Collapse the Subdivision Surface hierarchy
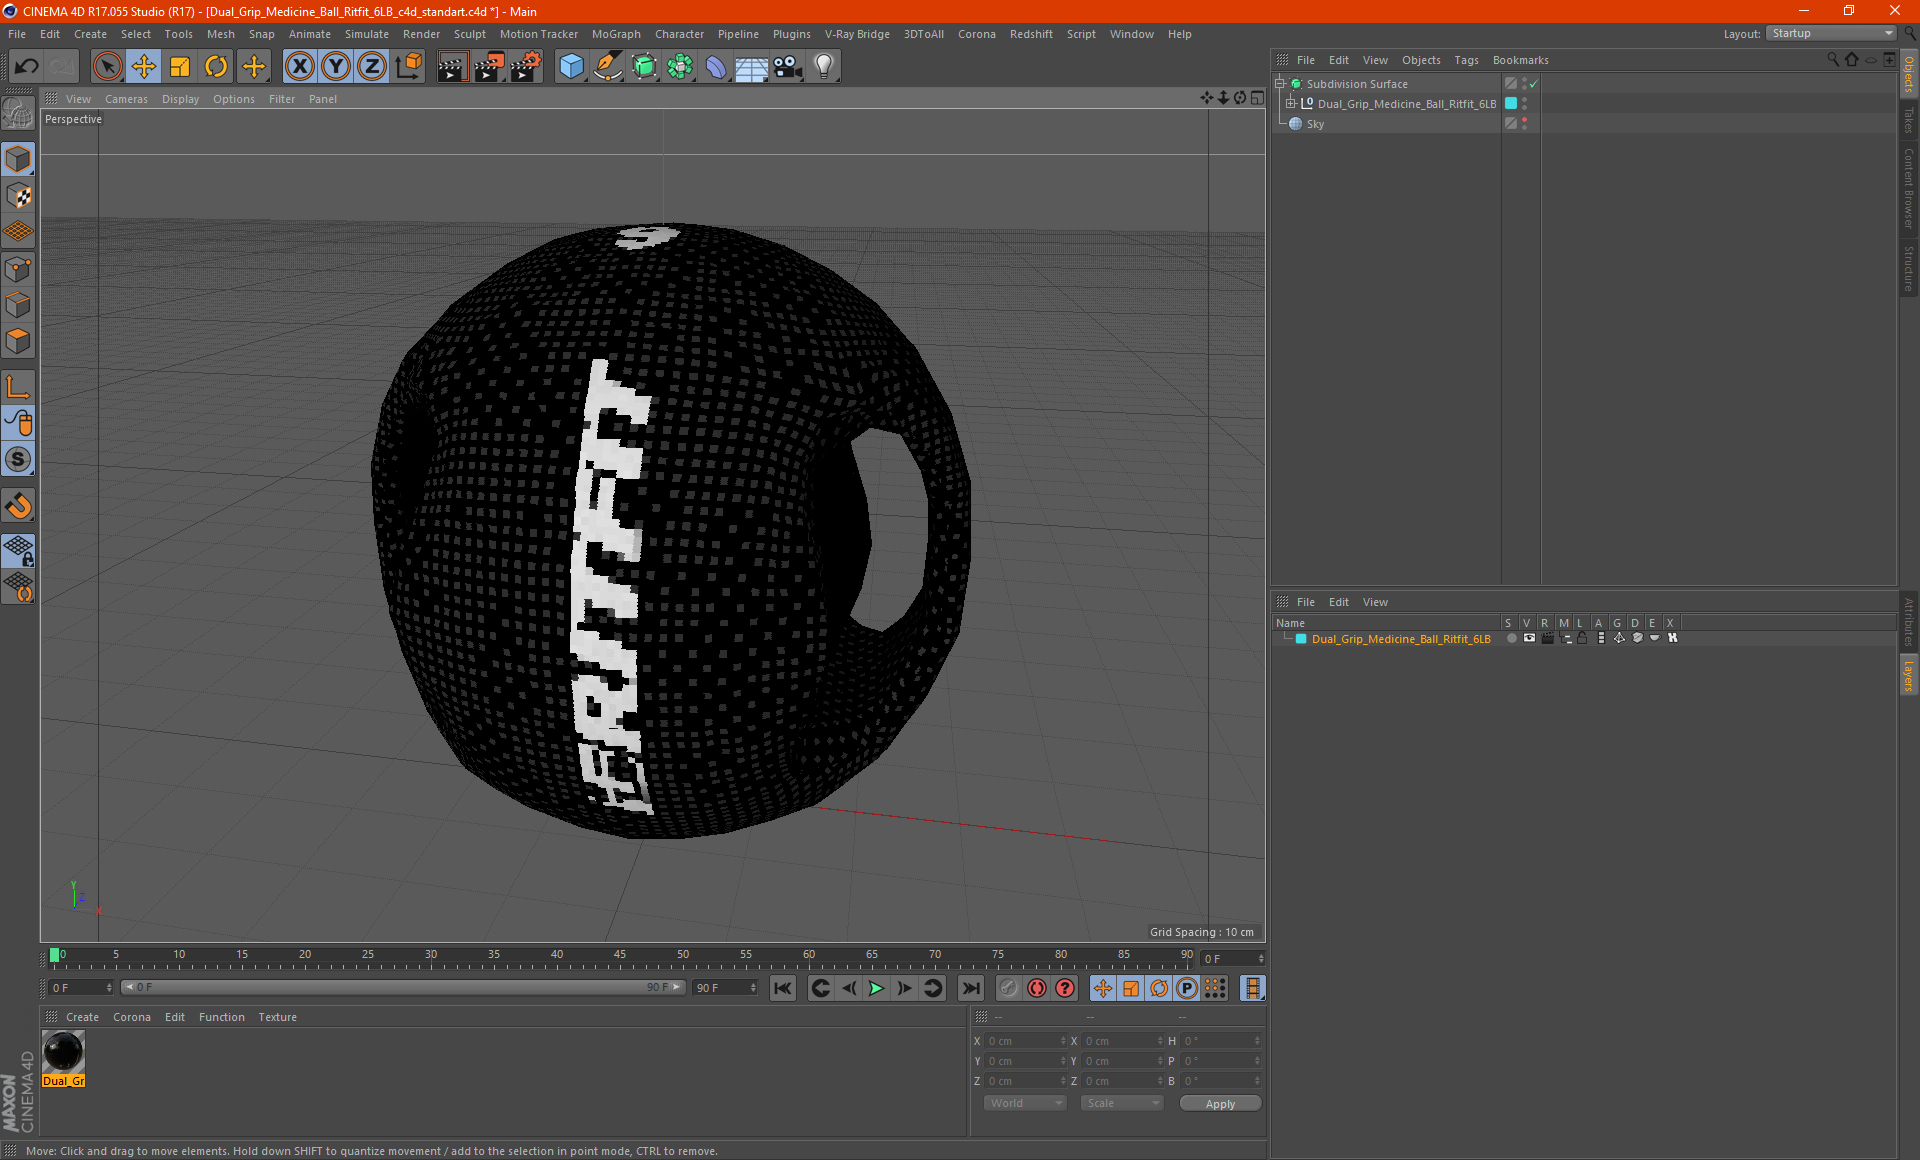1920x1160 pixels. [x=1279, y=84]
